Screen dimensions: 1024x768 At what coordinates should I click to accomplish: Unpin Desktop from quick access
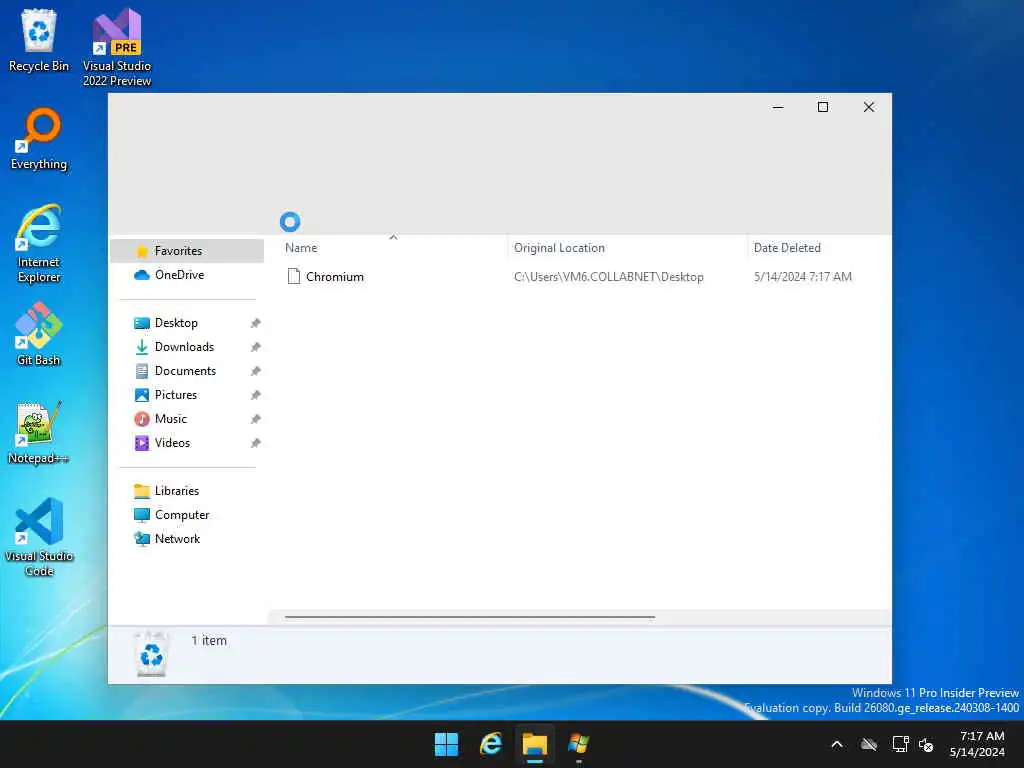(256, 323)
